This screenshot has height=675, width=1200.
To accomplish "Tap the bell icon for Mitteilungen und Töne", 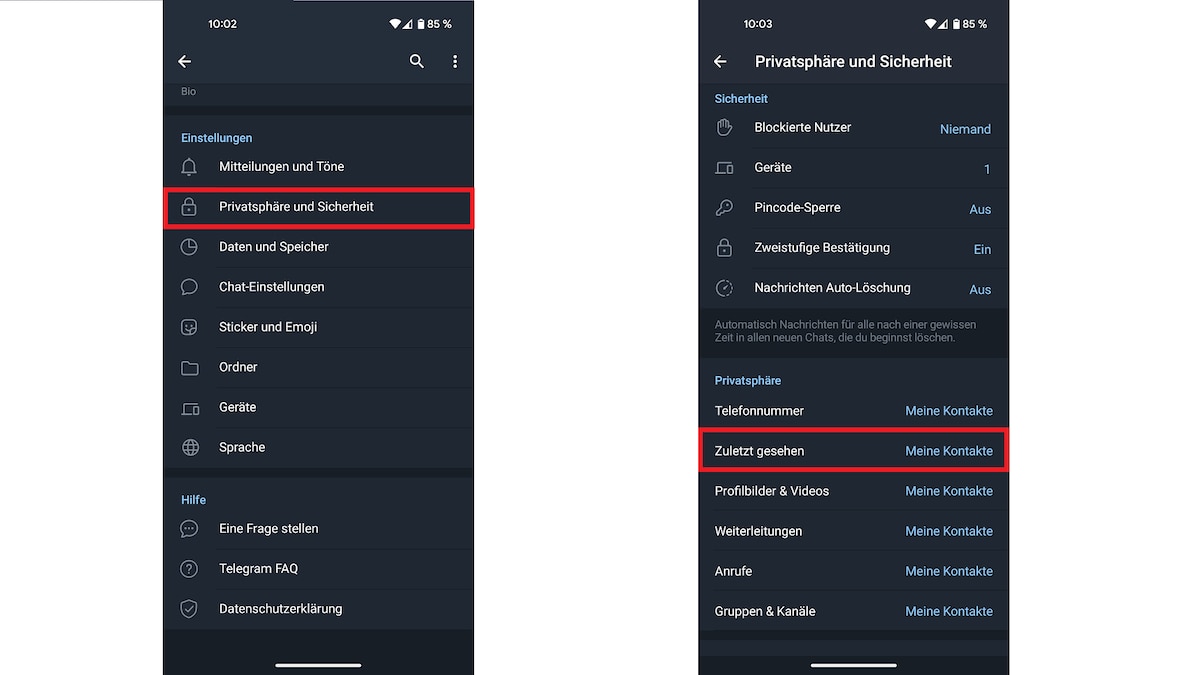I will [x=189, y=167].
